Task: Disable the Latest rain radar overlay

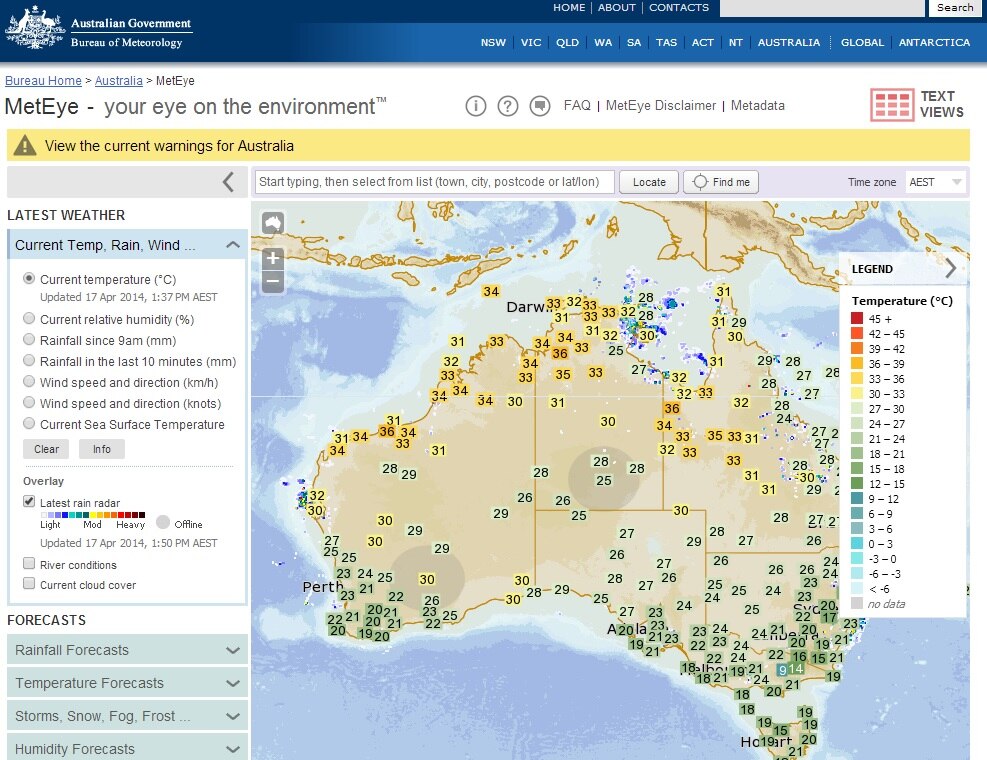Action: click(x=29, y=501)
